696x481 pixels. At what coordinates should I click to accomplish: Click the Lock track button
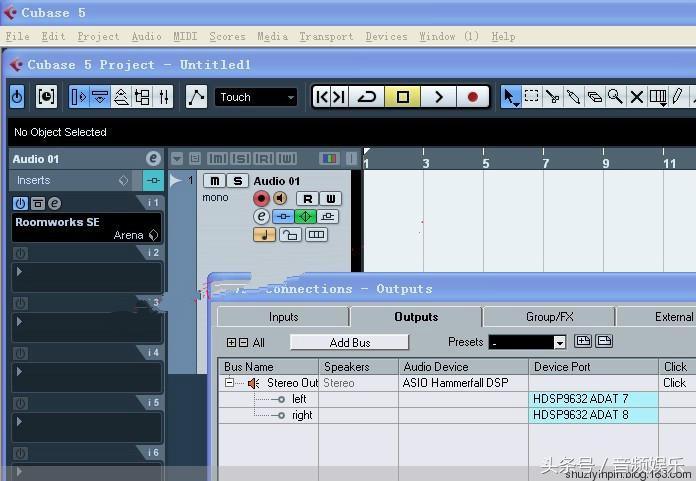290,235
